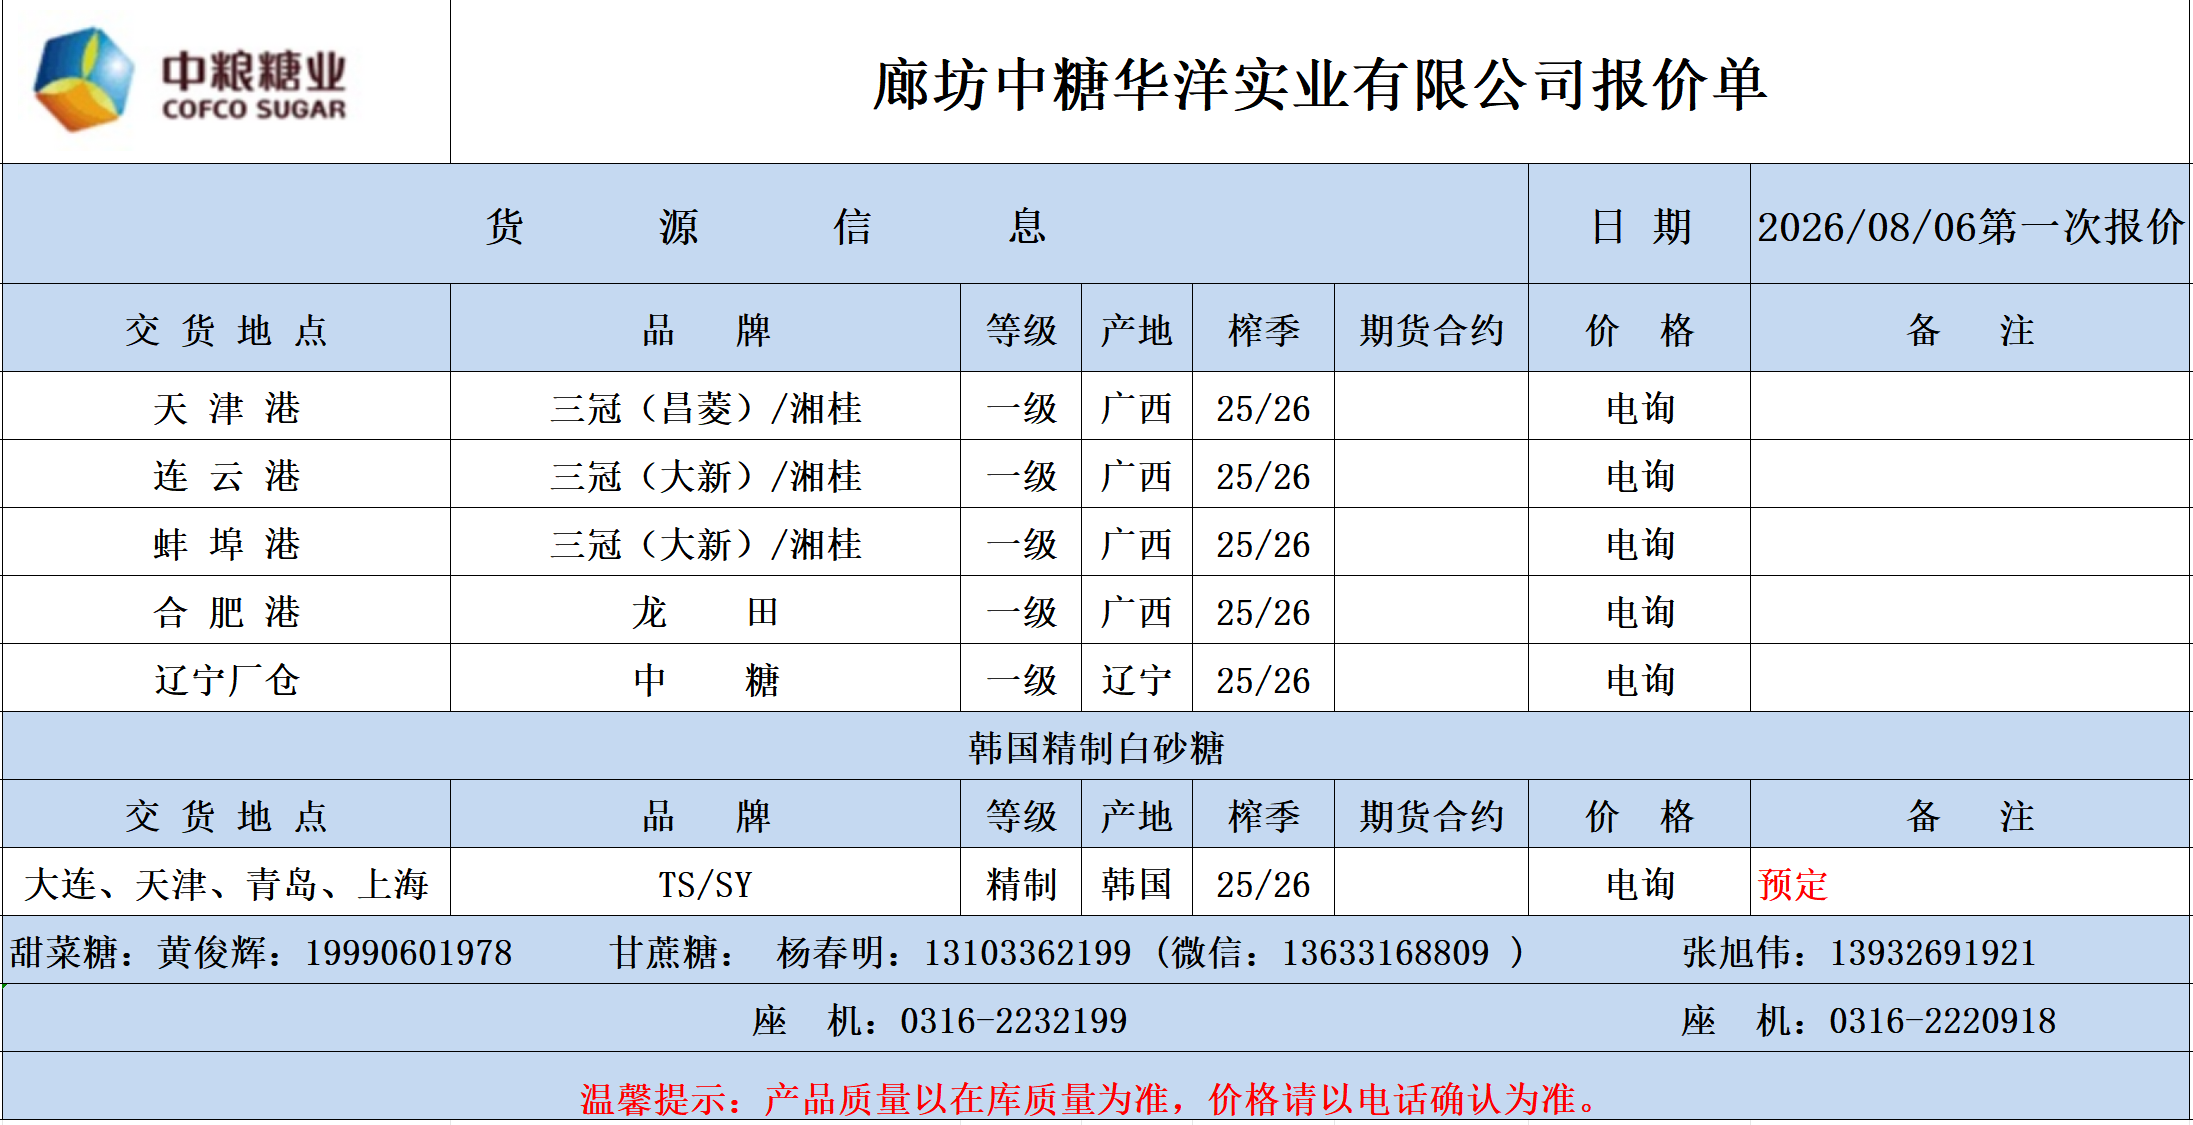This screenshot has width=2193, height=1125.
Task: Click the 韩国 origin cell
Action: coord(1137,883)
